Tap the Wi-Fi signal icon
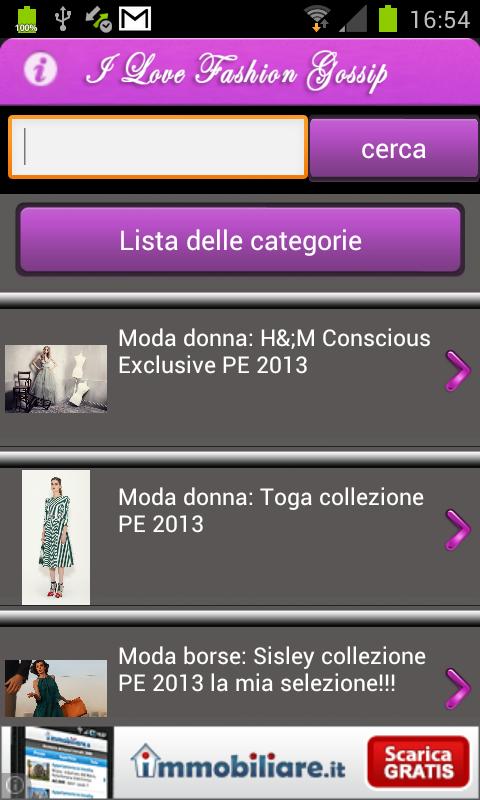480x800 pixels. tap(317, 19)
